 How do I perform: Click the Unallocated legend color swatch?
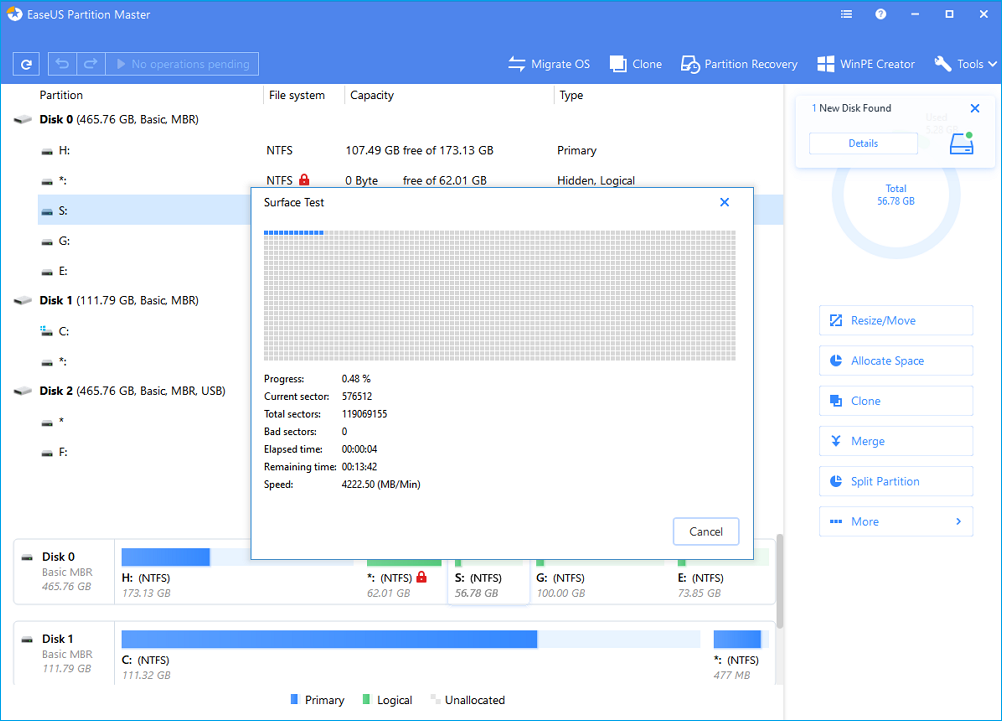tap(435, 699)
